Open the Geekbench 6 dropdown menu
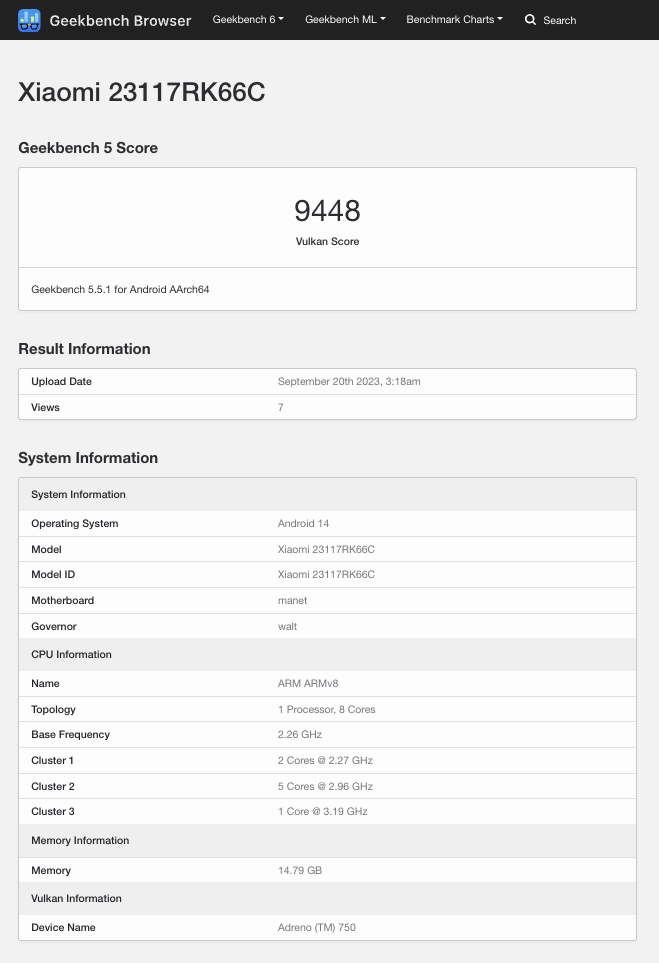Screen dimensions: 659x963 (248, 20)
